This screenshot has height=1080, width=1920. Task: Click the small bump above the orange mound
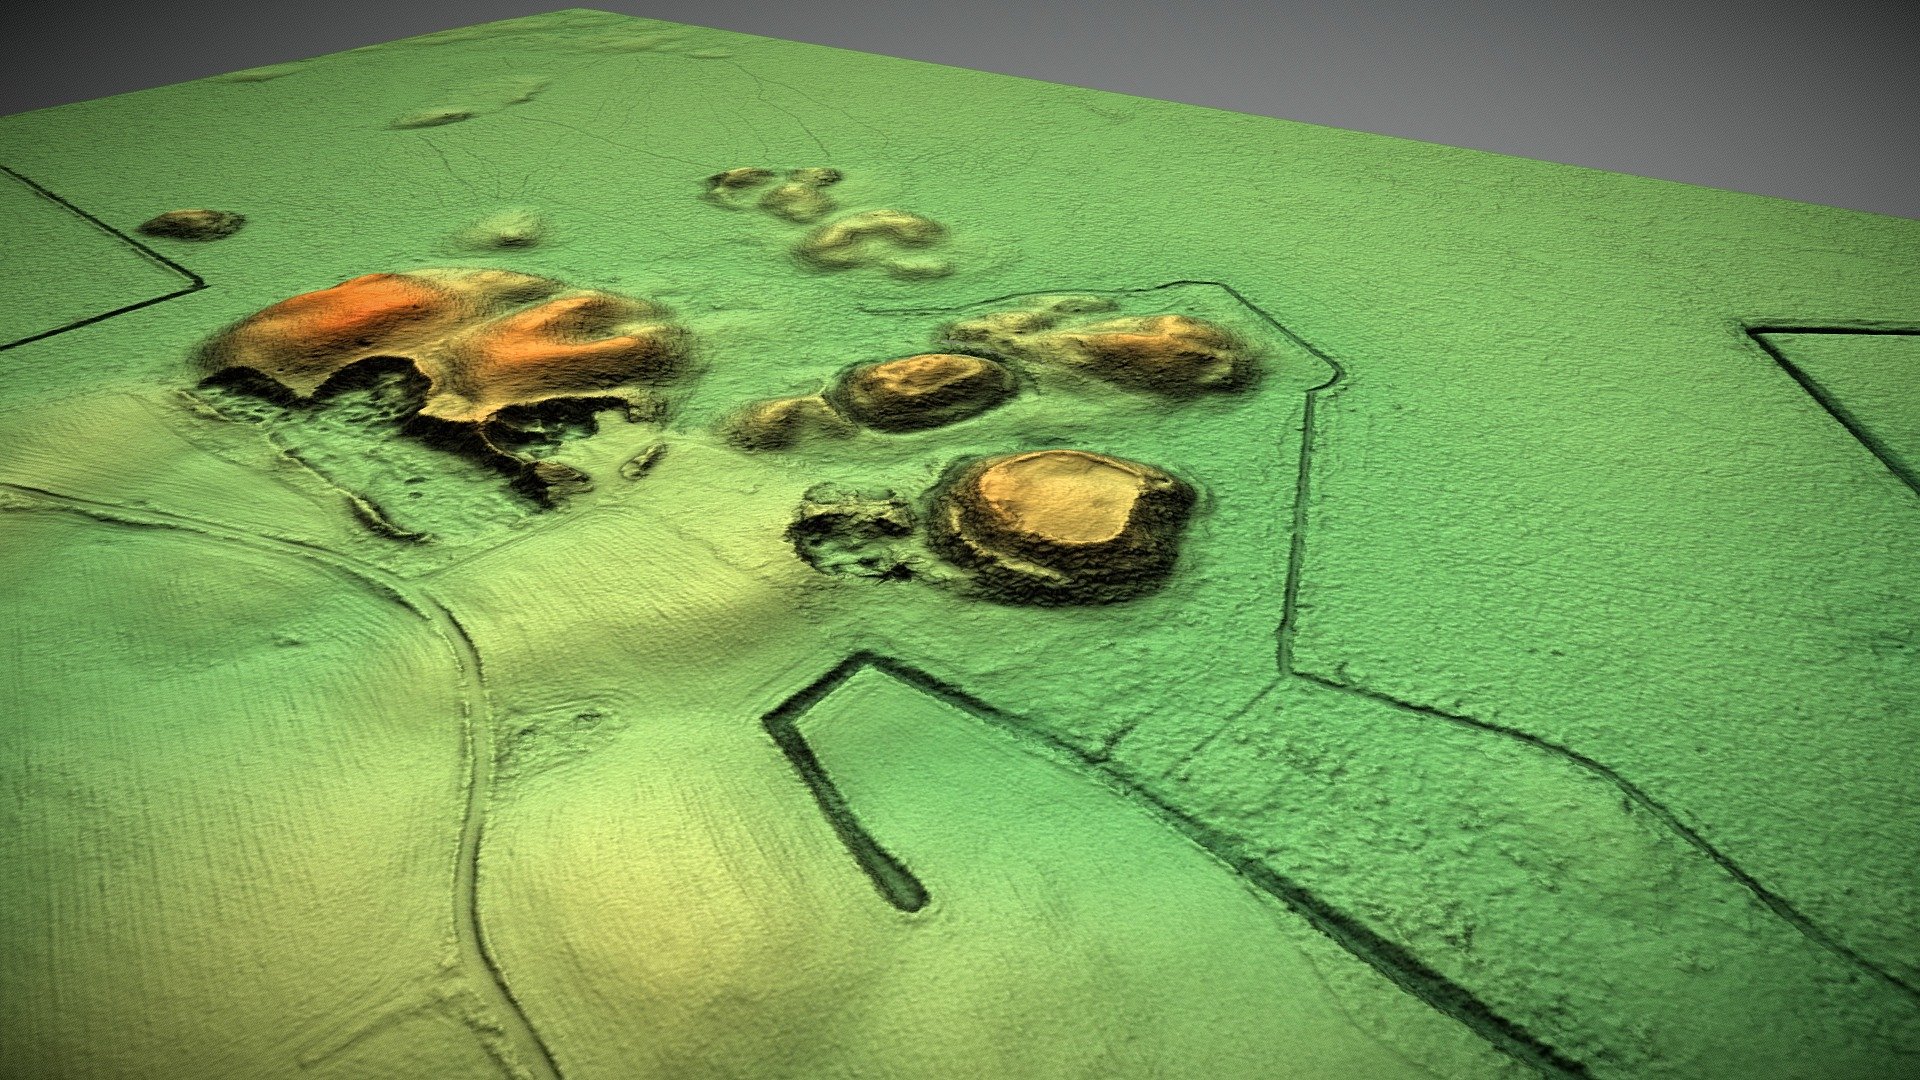pos(500,230)
